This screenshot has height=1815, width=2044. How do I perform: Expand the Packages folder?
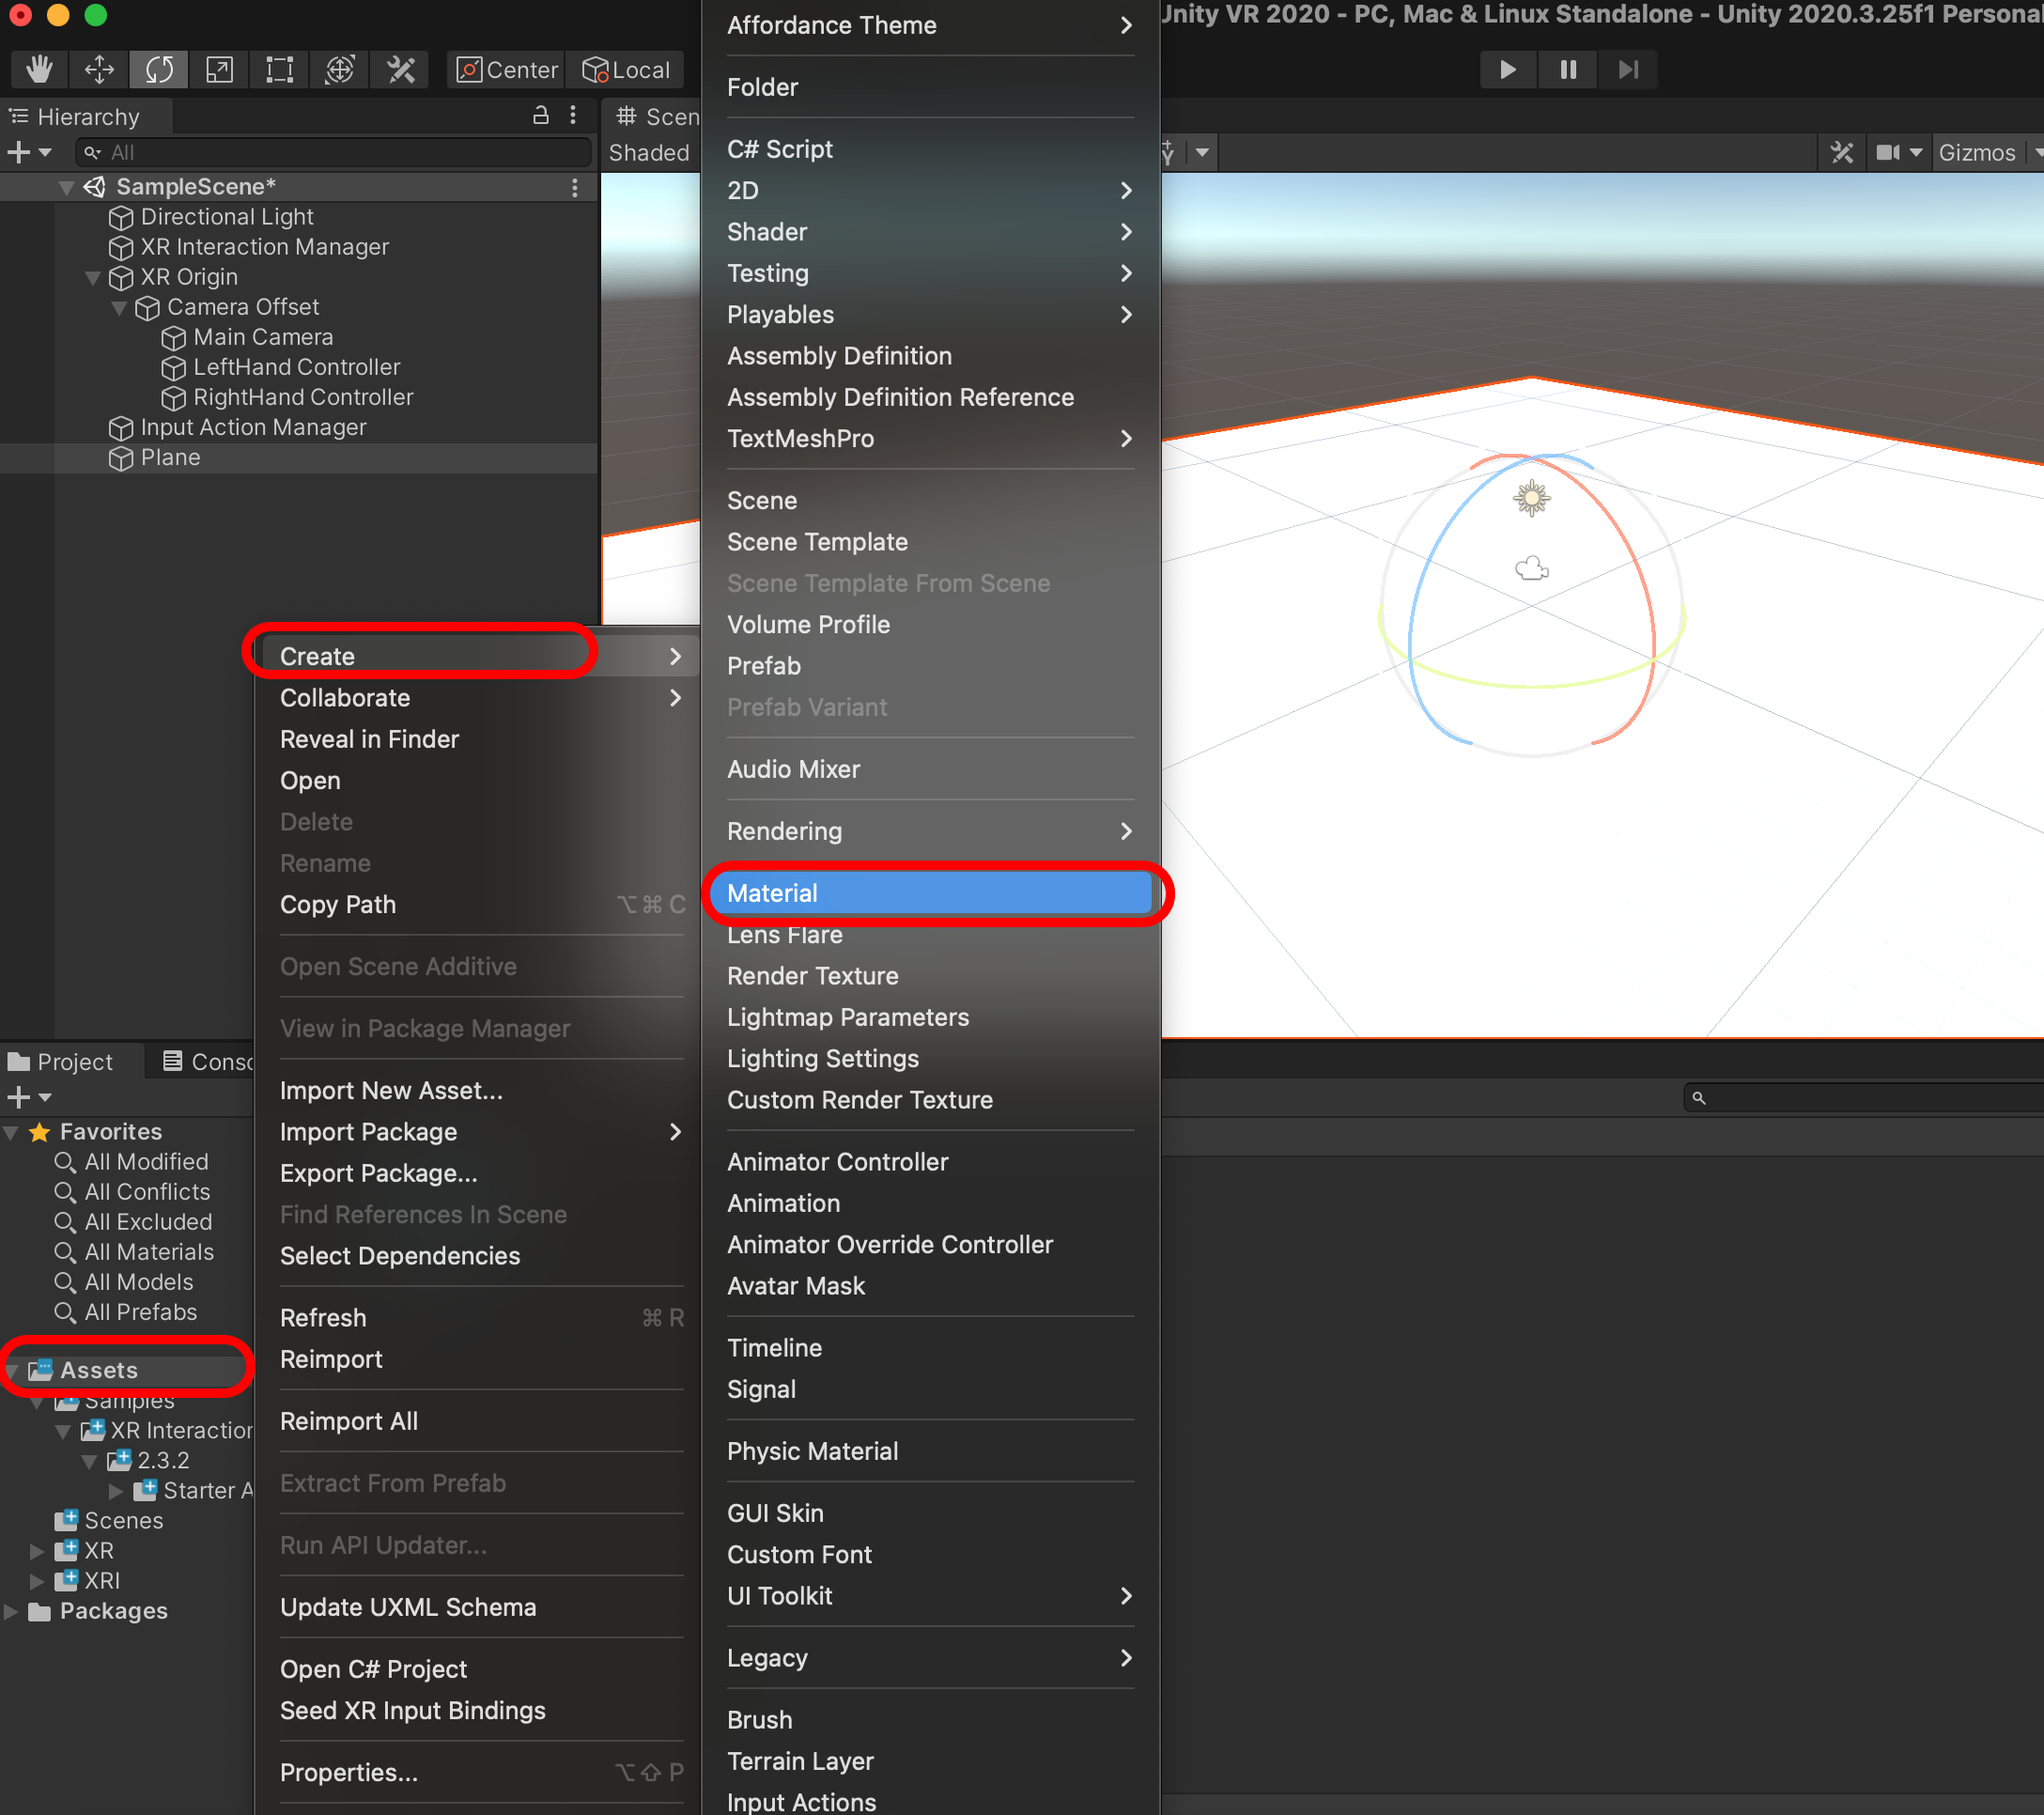click(x=12, y=1611)
